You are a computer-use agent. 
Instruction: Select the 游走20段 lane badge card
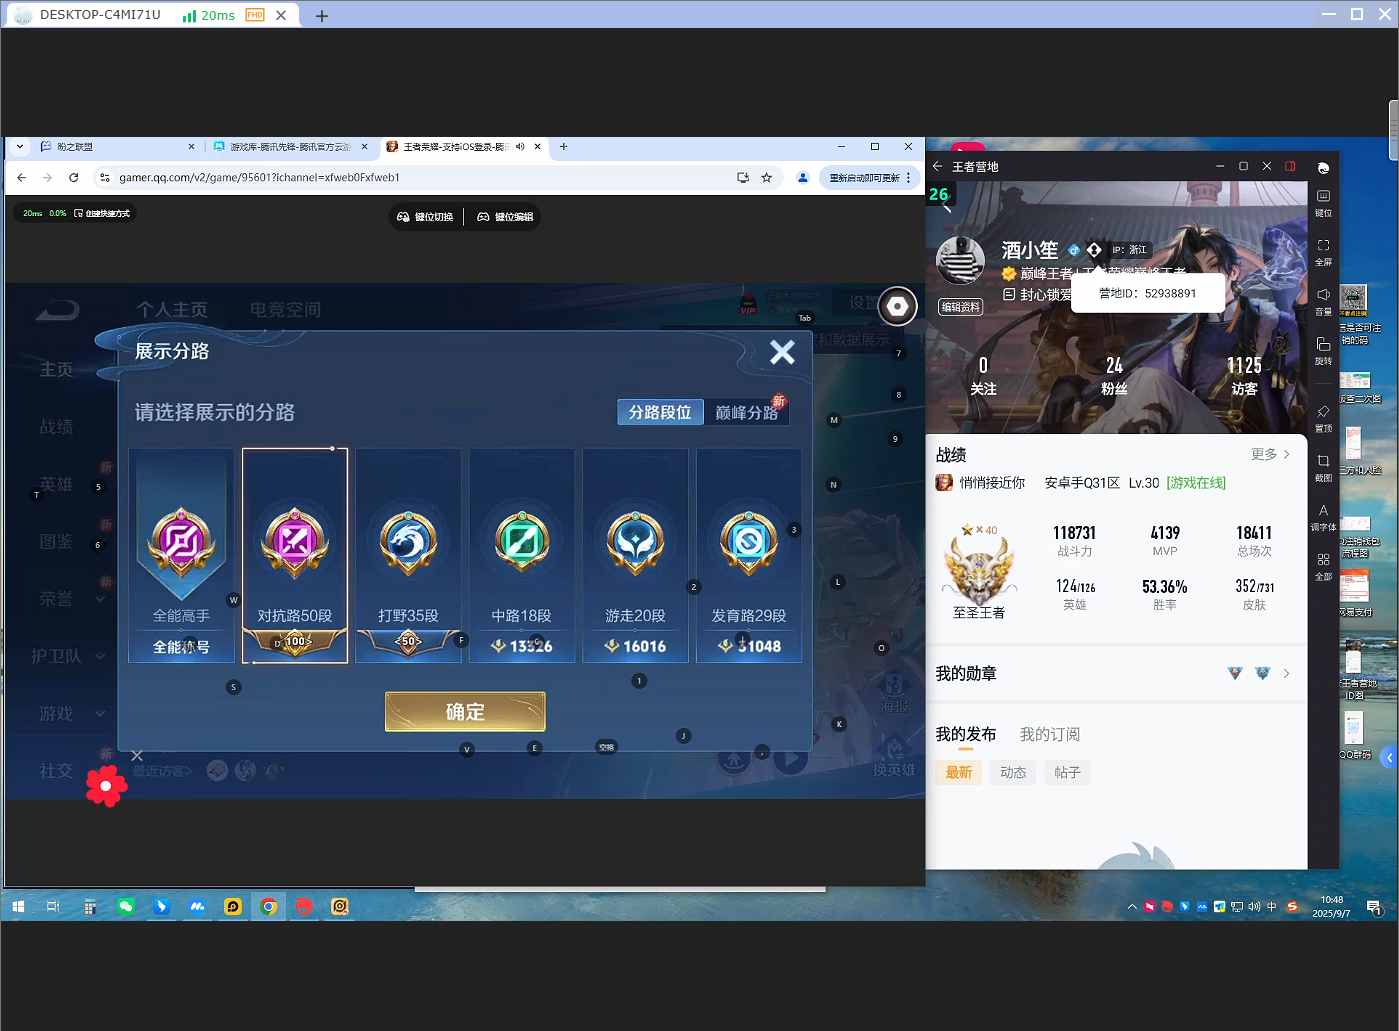pos(635,555)
